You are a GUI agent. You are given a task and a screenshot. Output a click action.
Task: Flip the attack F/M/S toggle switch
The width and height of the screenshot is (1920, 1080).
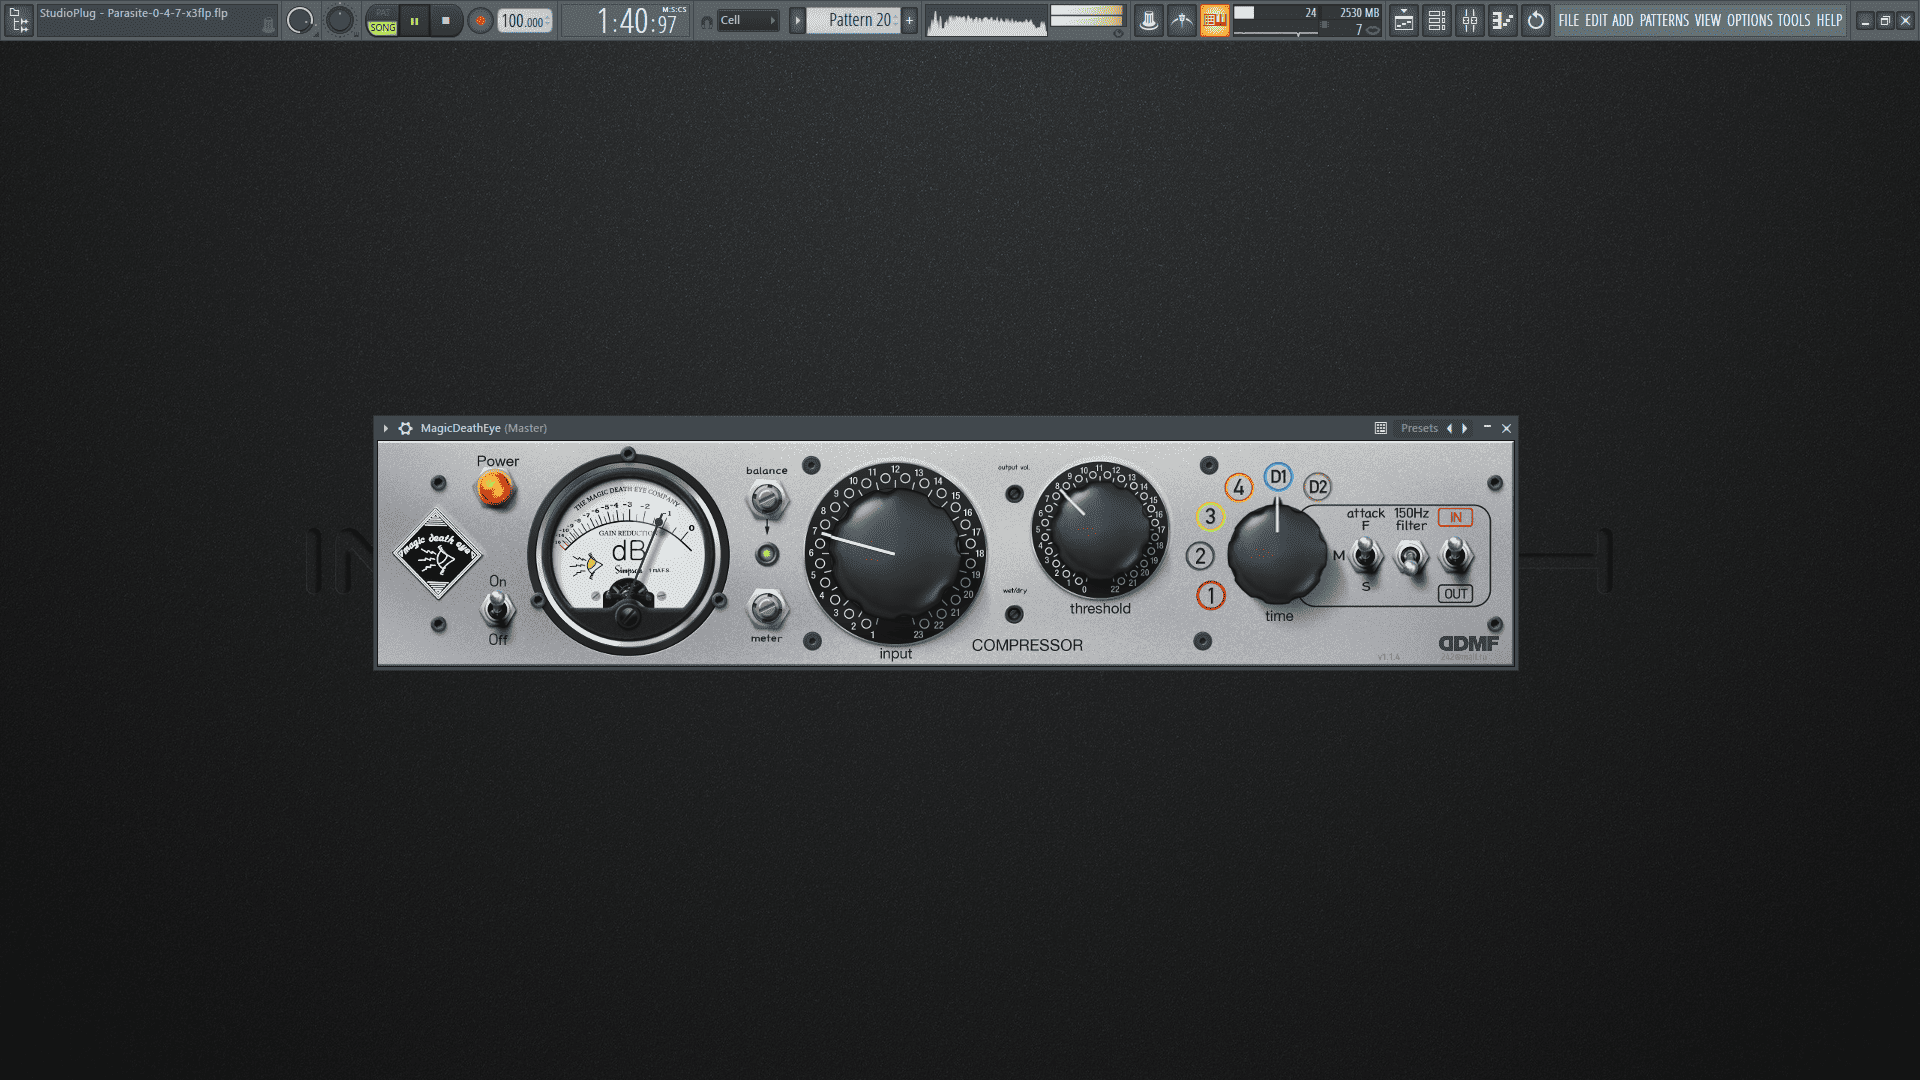1365,554
